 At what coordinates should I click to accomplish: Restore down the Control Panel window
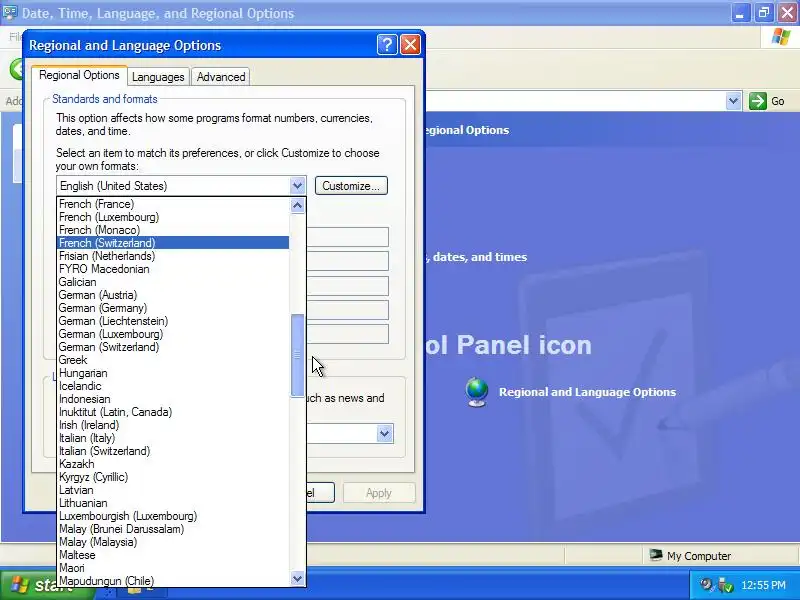tap(764, 13)
